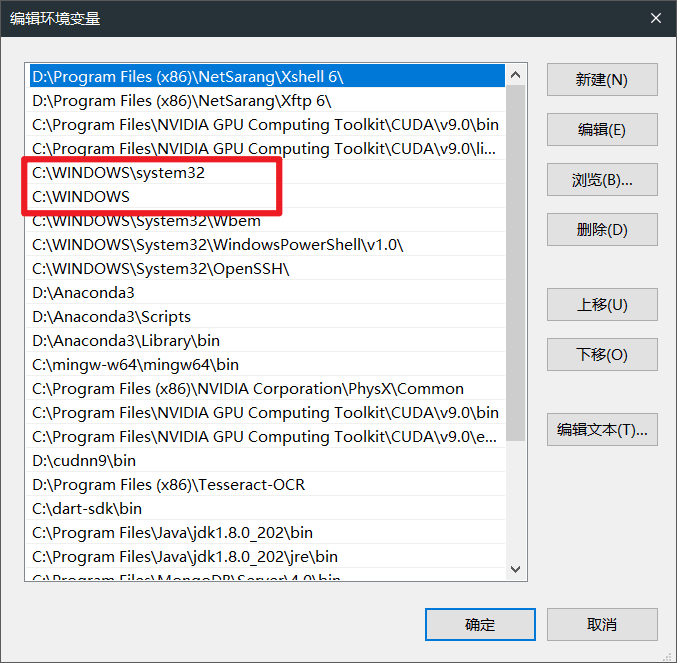Close the 编辑环境变量 dialog window
The image size is (677, 663).
click(655, 18)
